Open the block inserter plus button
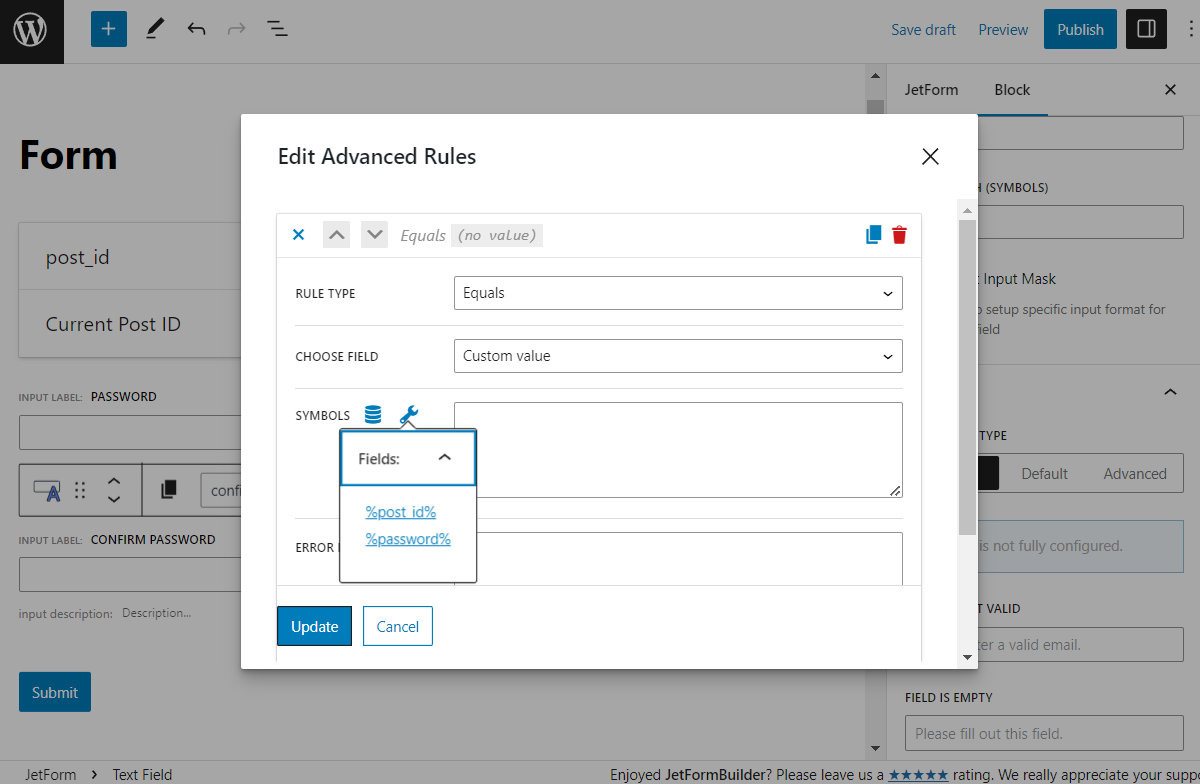 [109, 29]
